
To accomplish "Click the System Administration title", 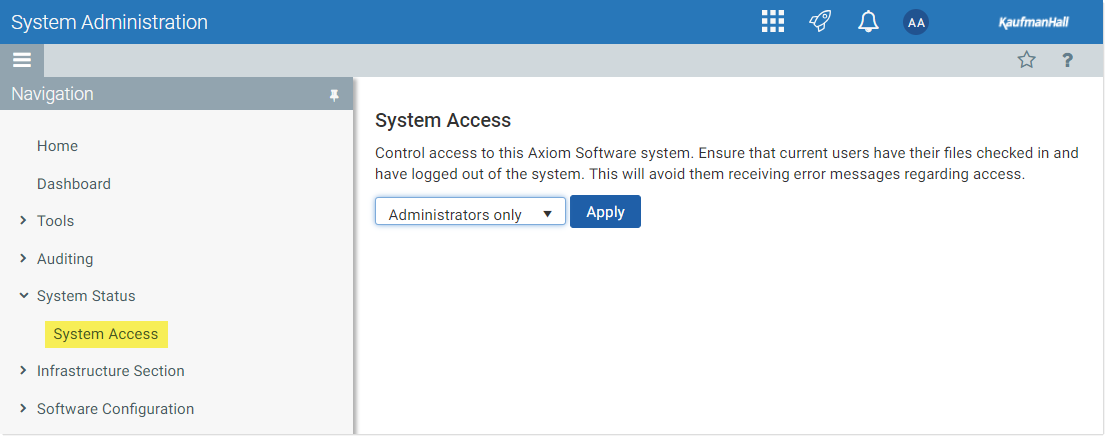I will click(x=109, y=22).
